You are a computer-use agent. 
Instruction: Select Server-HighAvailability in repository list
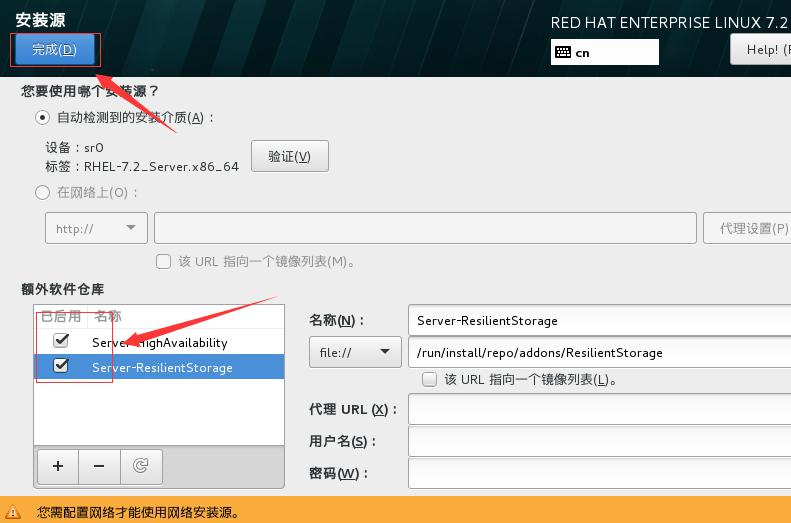(x=159, y=342)
